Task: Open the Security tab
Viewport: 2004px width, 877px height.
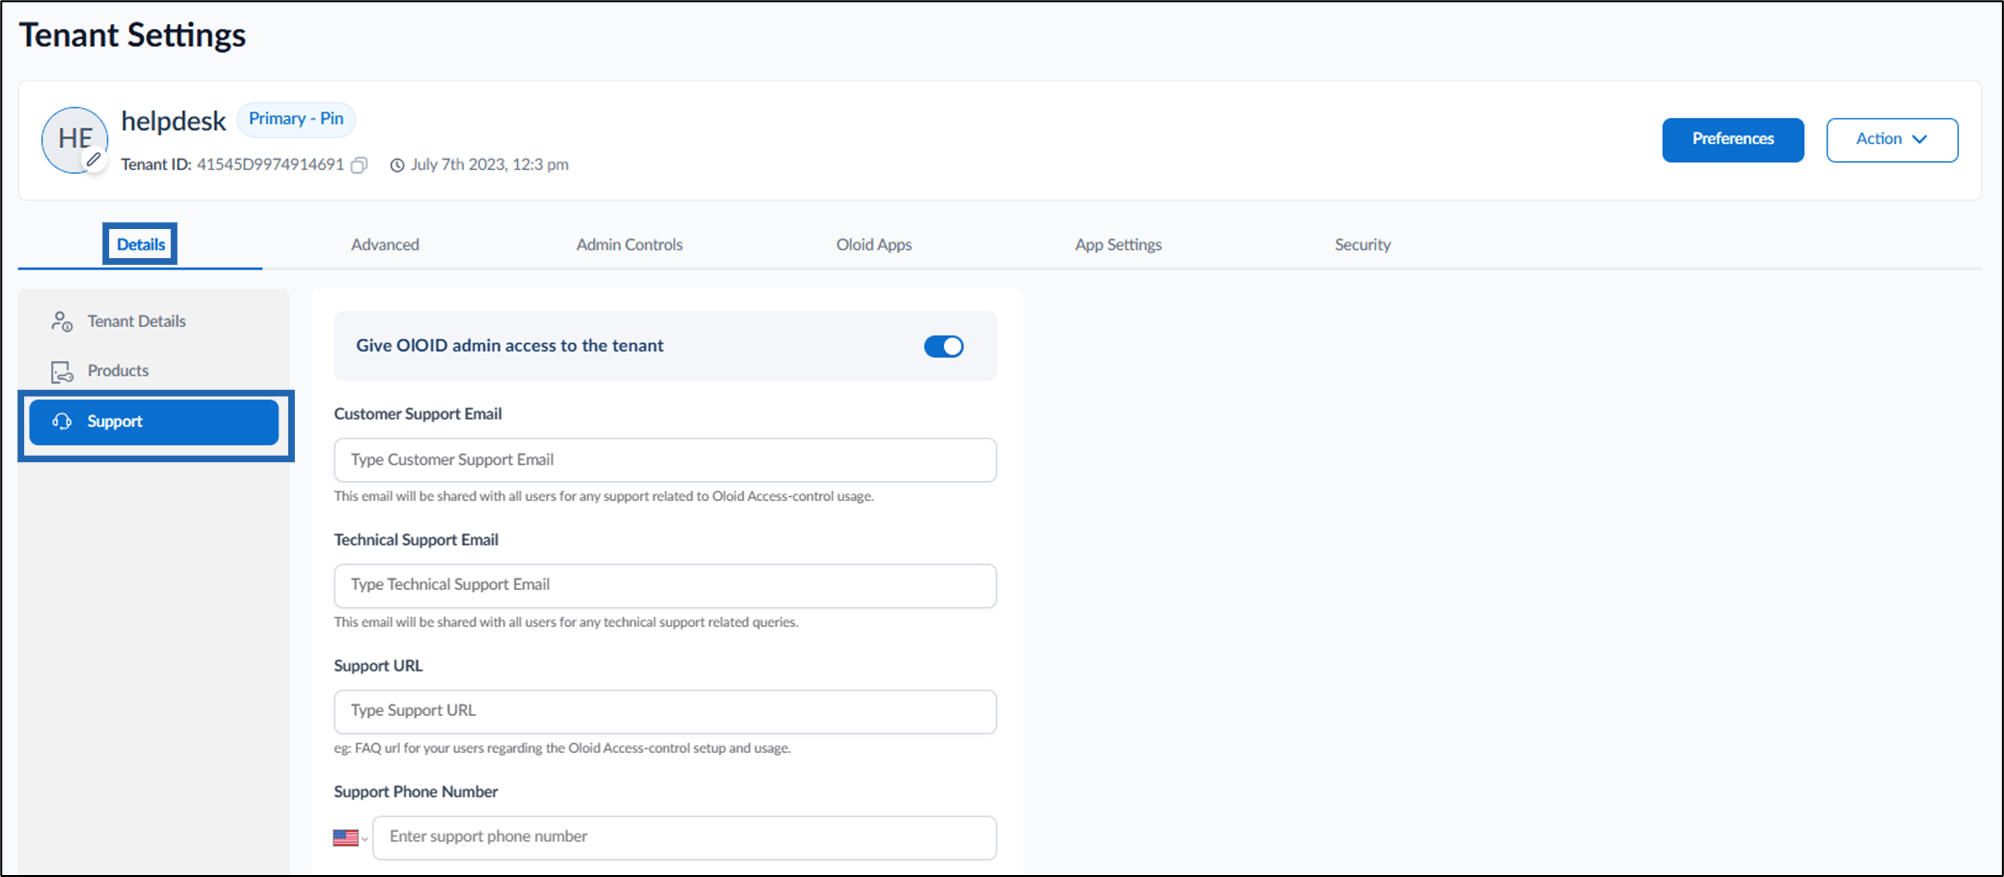Action: 1362,245
